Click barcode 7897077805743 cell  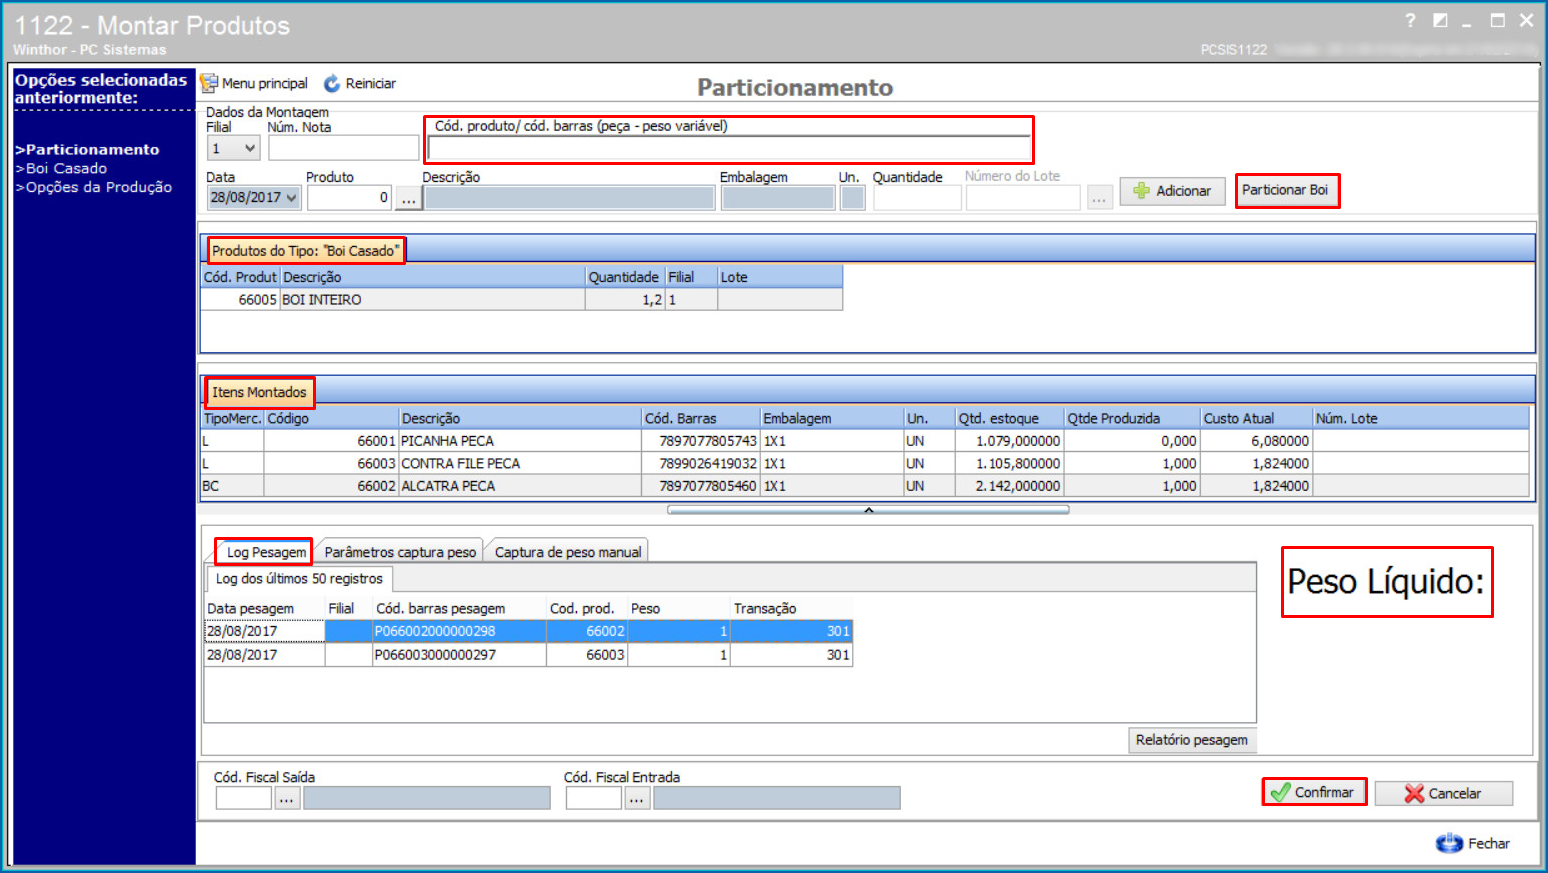click(701, 441)
